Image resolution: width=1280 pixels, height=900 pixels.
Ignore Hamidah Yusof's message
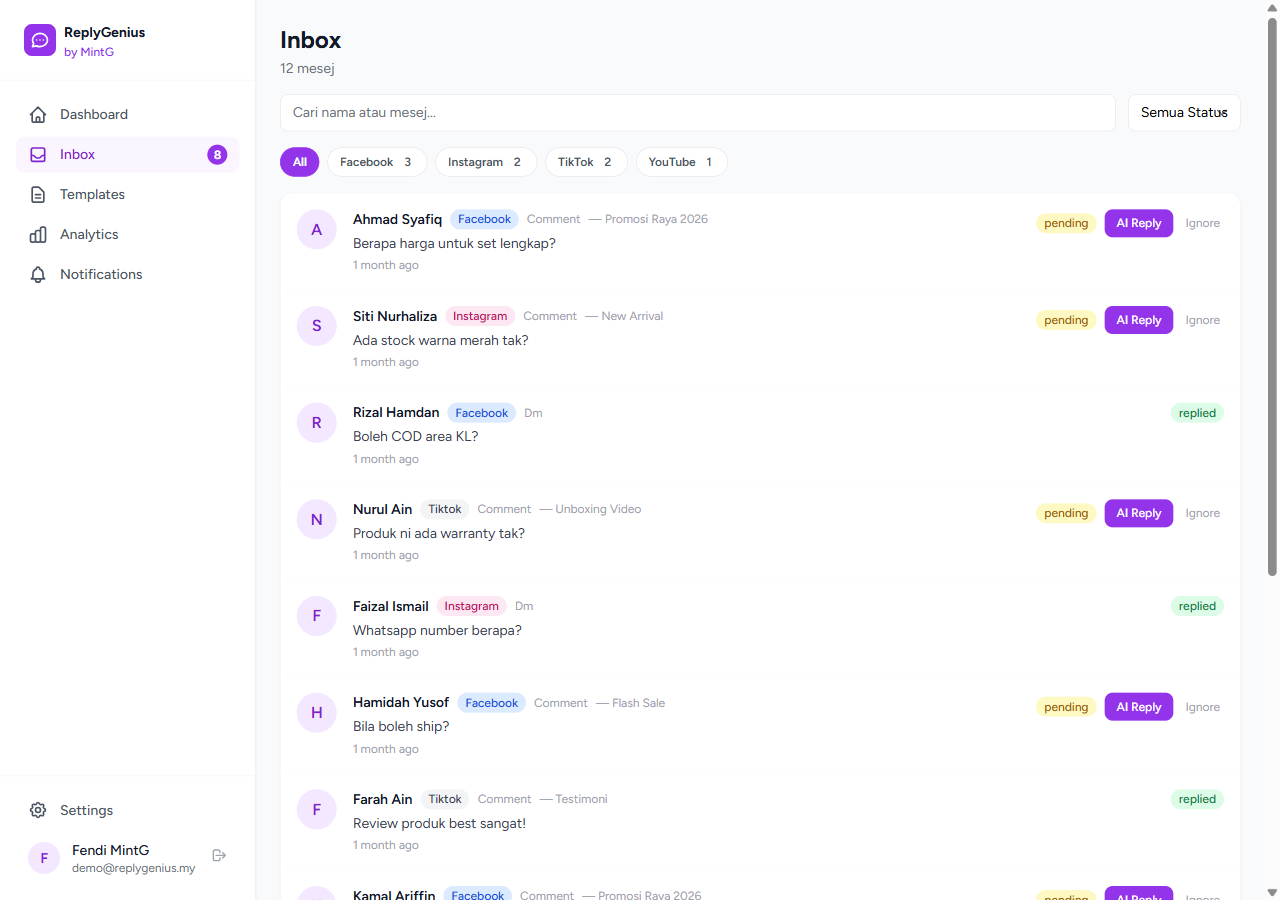pyautogui.click(x=1203, y=707)
